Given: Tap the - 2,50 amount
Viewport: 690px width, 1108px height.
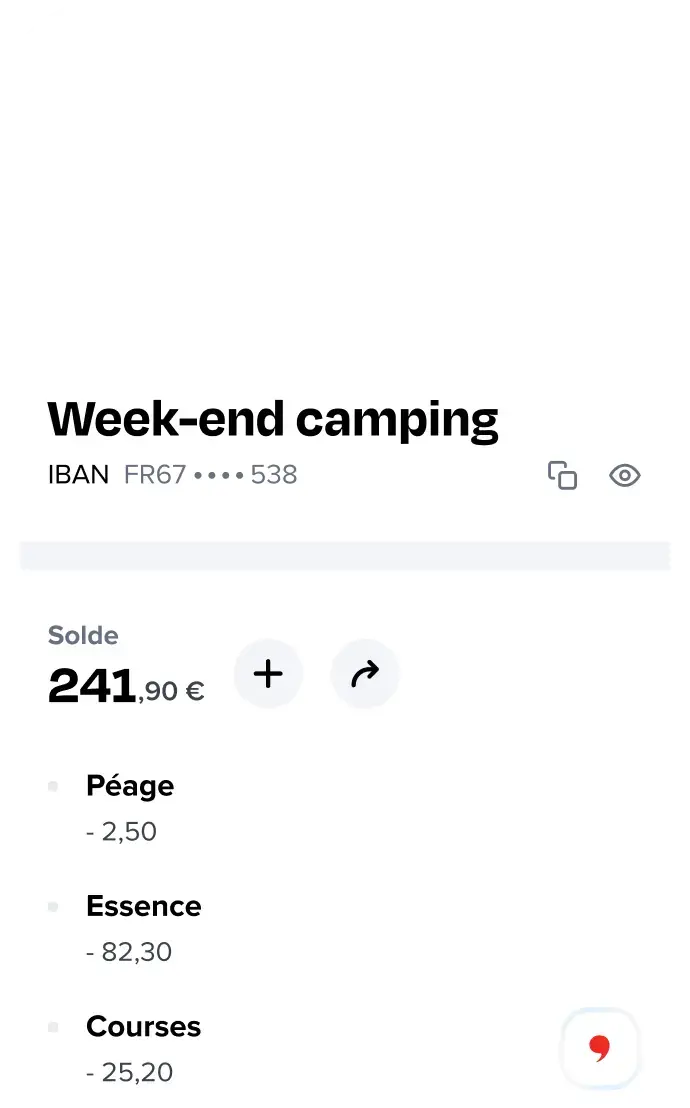Looking at the screenshot, I should coord(122,832).
